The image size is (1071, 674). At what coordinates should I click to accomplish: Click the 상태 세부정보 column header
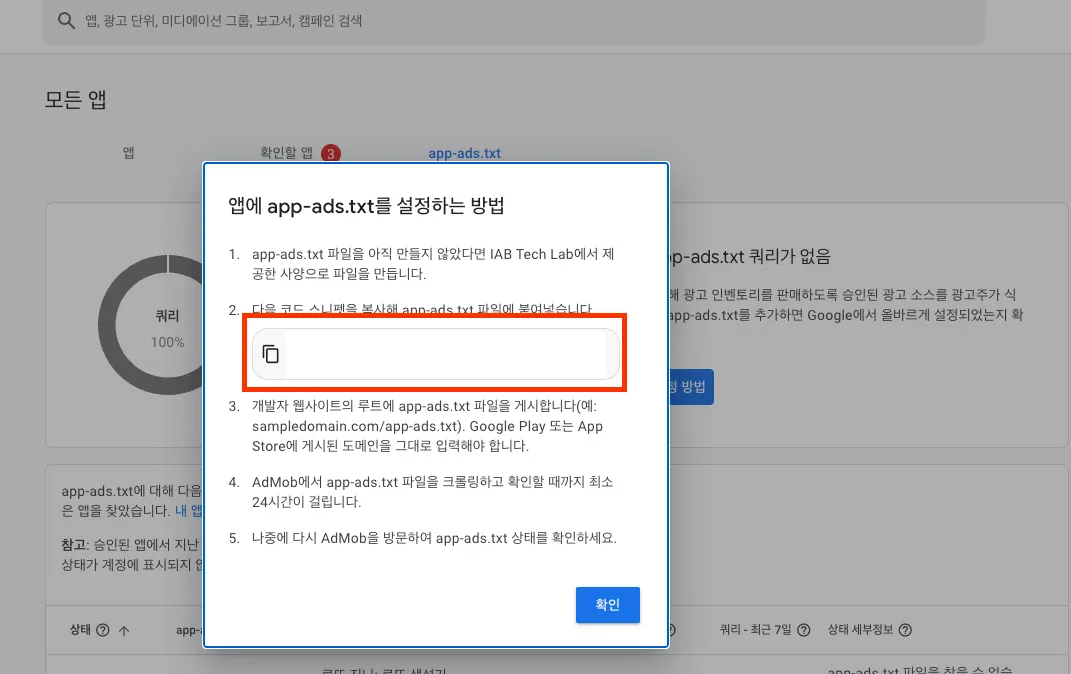(x=861, y=630)
